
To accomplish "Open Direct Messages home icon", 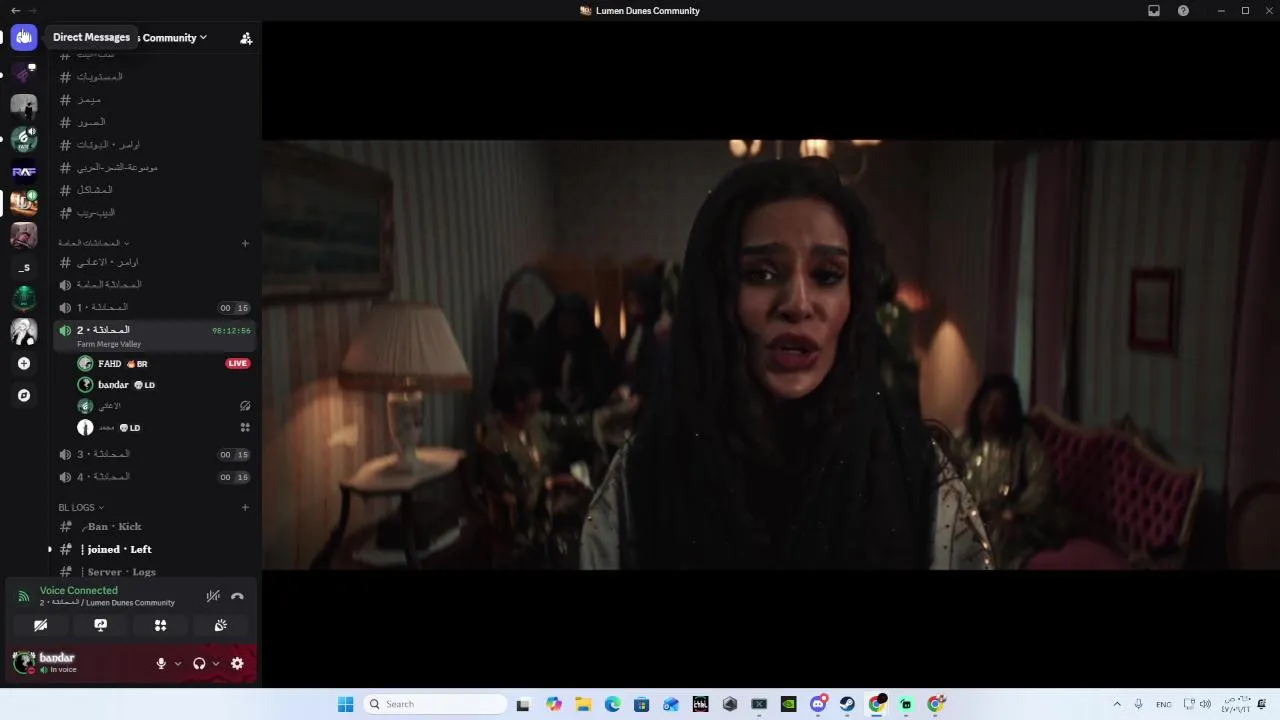I will (24, 37).
